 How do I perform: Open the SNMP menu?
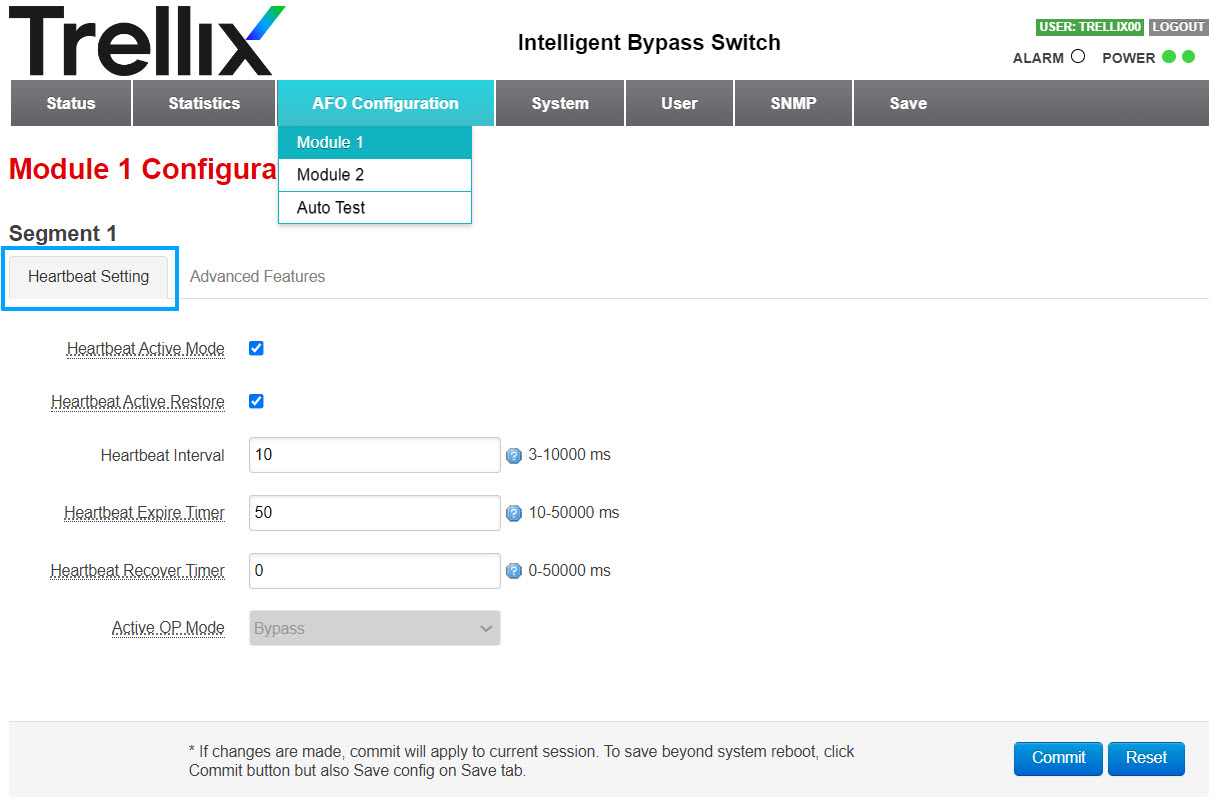(793, 103)
